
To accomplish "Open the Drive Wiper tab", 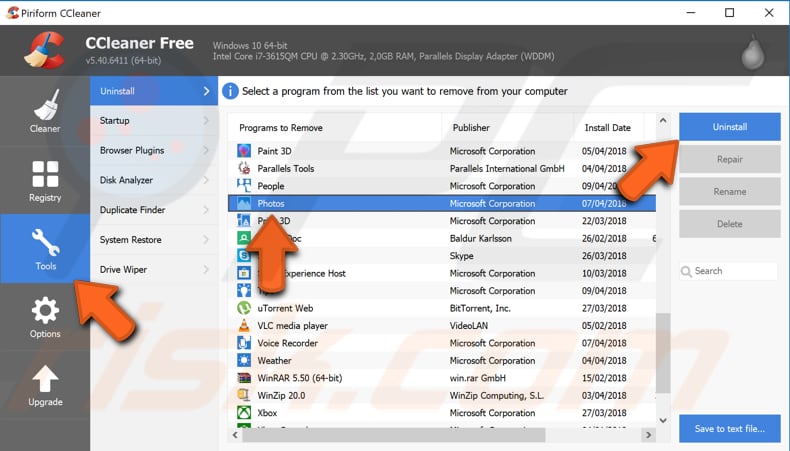I will 154,269.
